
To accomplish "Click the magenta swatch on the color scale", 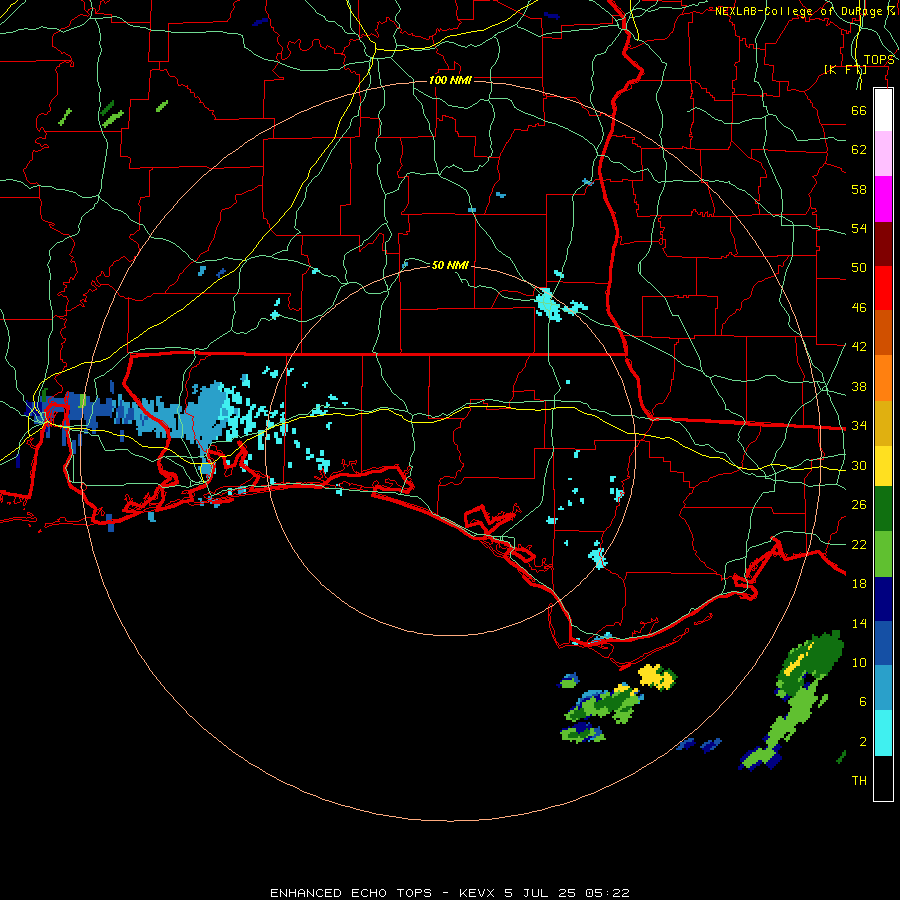I will click(x=883, y=199).
